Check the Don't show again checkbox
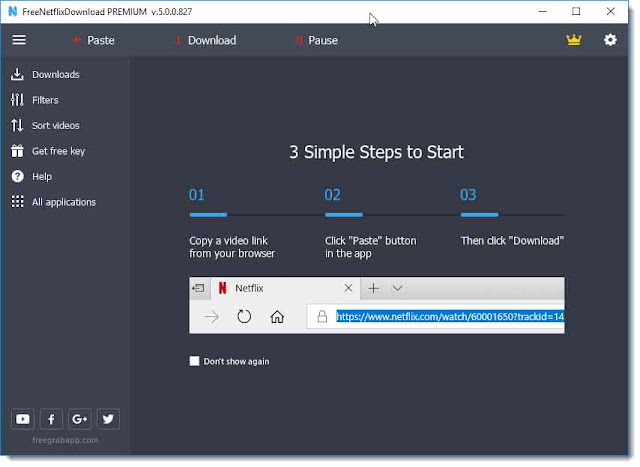 tap(194, 361)
